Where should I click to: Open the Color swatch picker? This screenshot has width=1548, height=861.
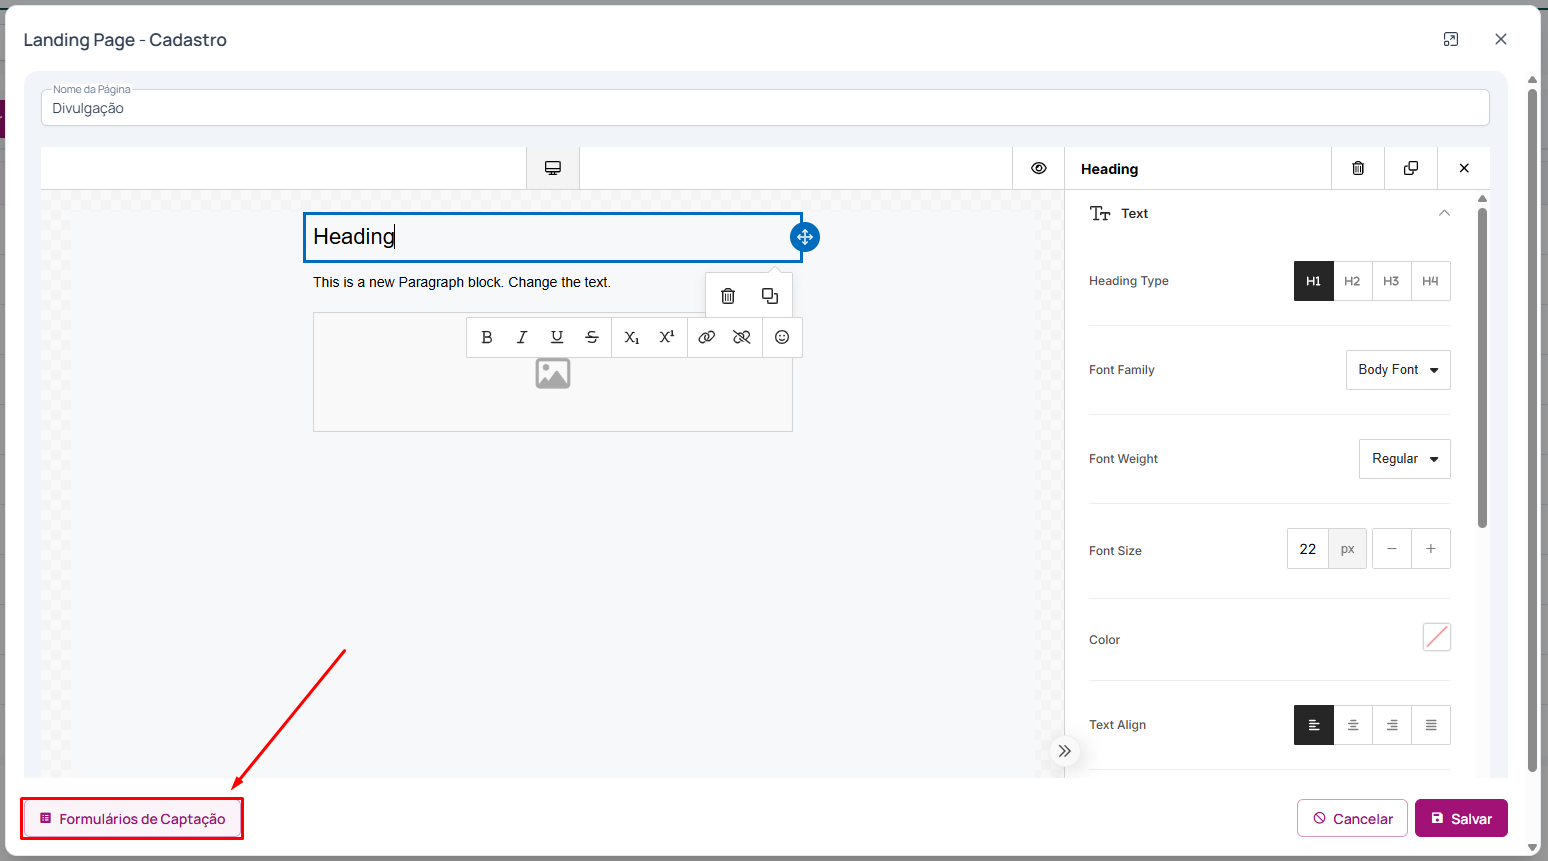coord(1436,637)
